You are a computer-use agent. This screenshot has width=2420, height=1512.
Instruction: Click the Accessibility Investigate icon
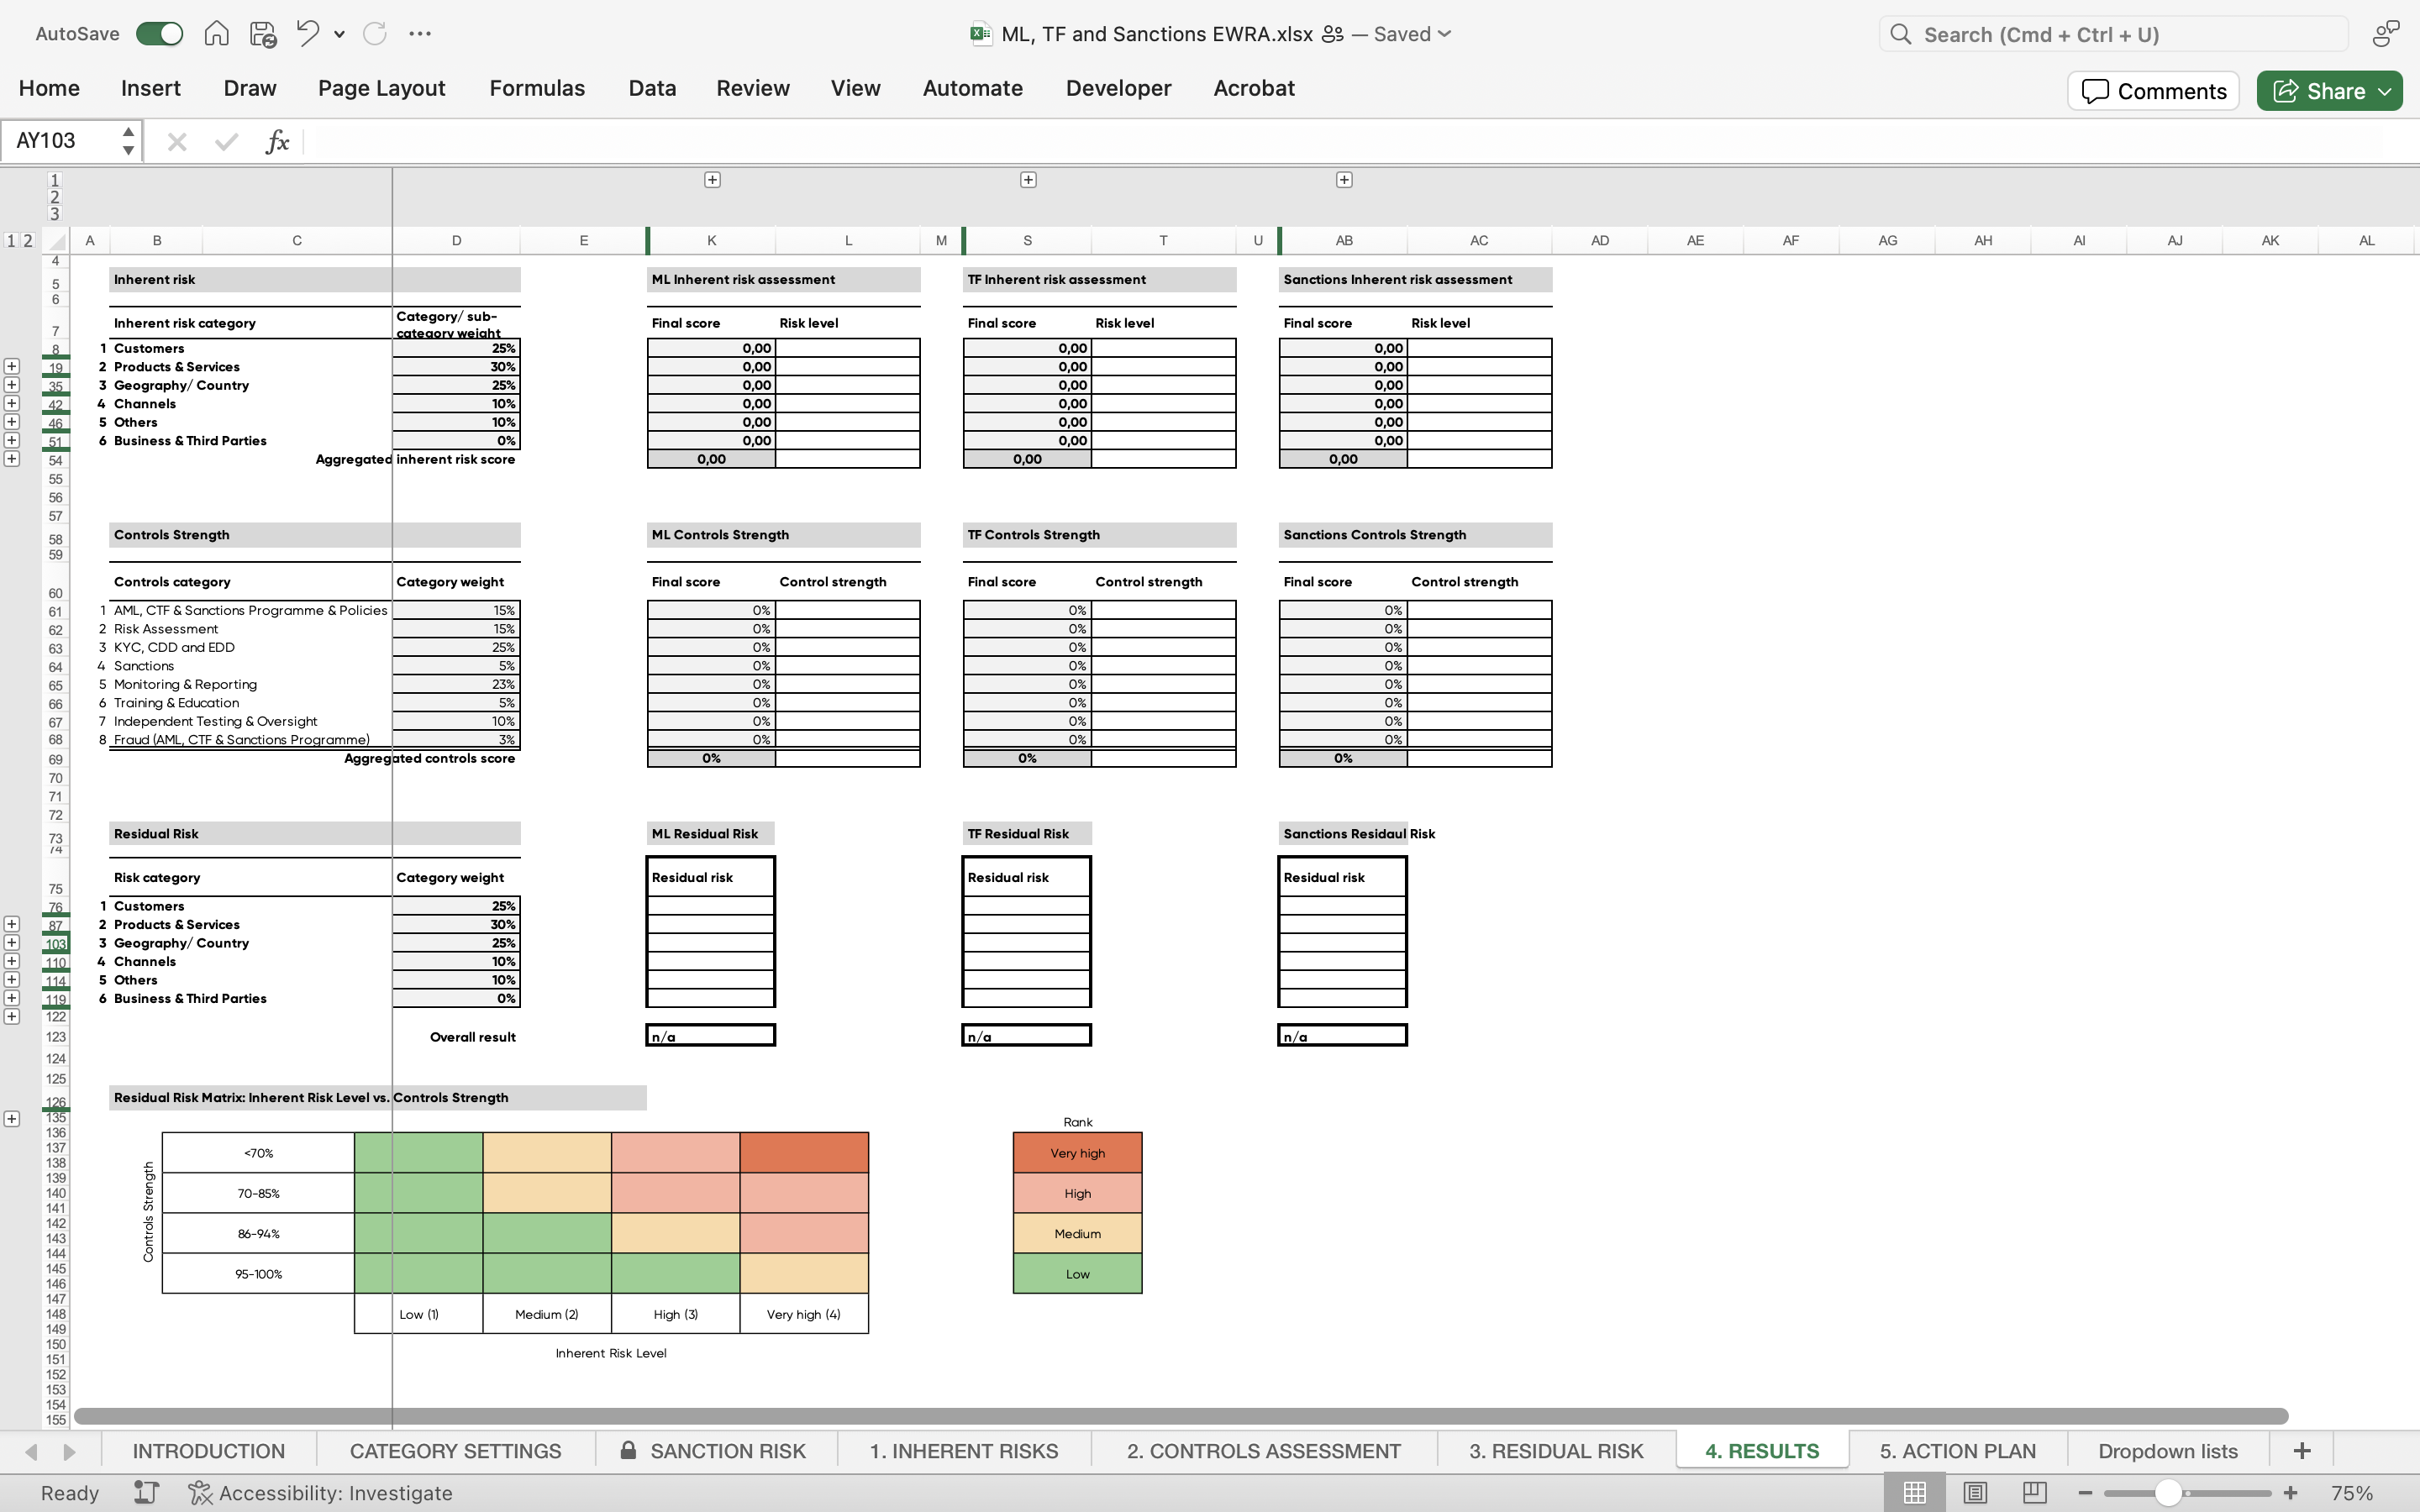pos(199,1492)
